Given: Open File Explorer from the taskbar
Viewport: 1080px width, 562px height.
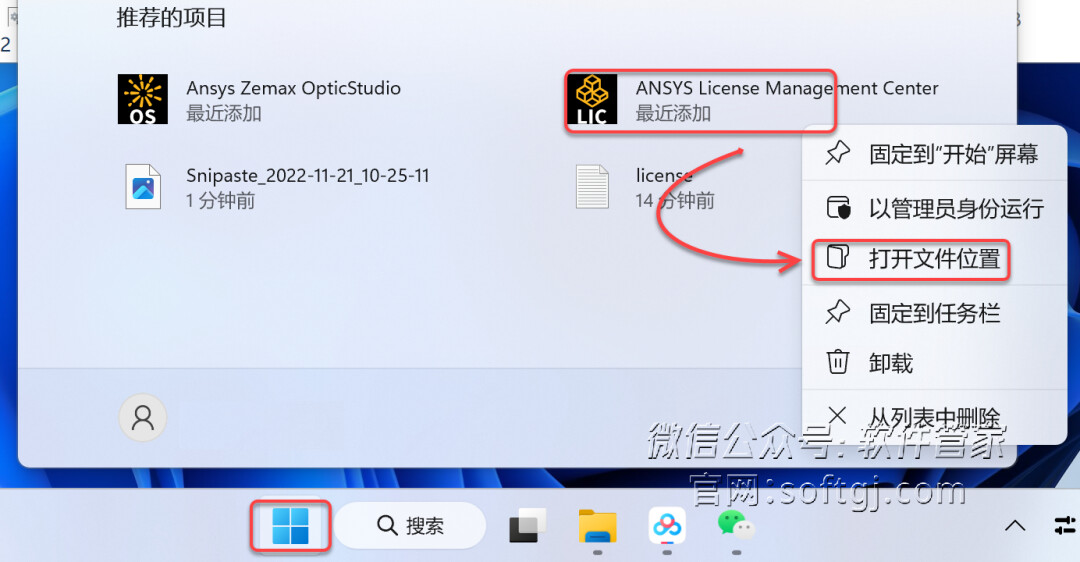Looking at the screenshot, I should [x=597, y=527].
